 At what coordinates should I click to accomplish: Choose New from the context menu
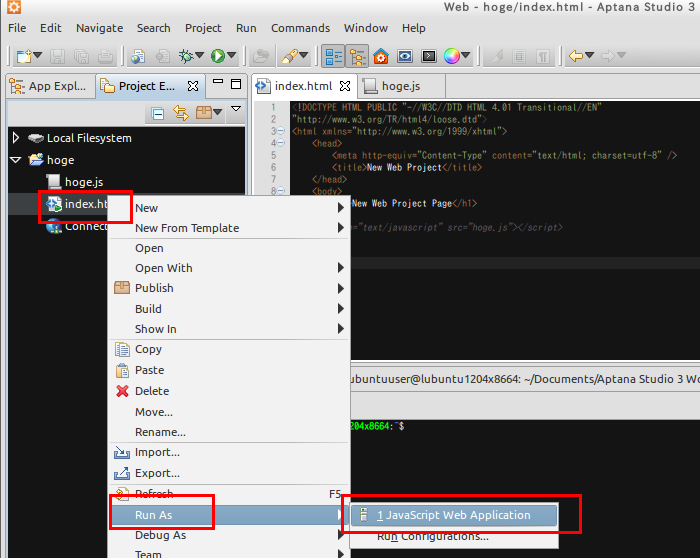pyautogui.click(x=229, y=208)
